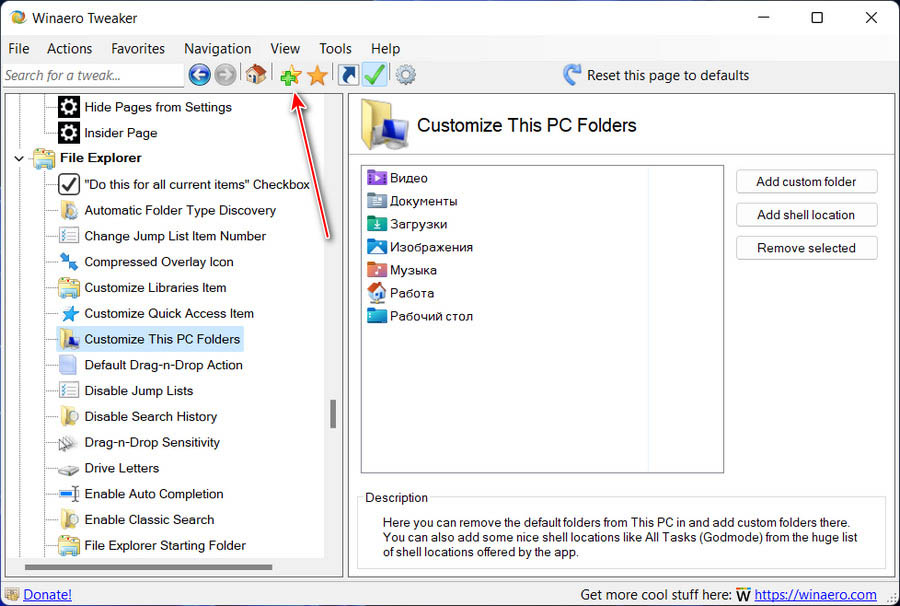This screenshot has height=606, width=900.
Task: Click Add custom folder button
Action: coord(806,182)
